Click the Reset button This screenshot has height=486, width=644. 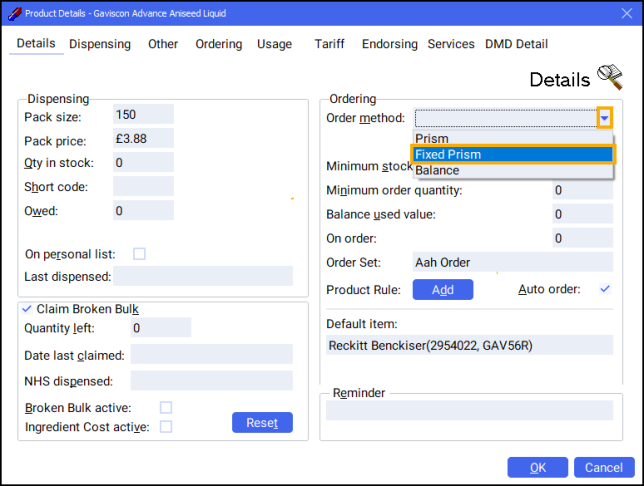click(262, 423)
